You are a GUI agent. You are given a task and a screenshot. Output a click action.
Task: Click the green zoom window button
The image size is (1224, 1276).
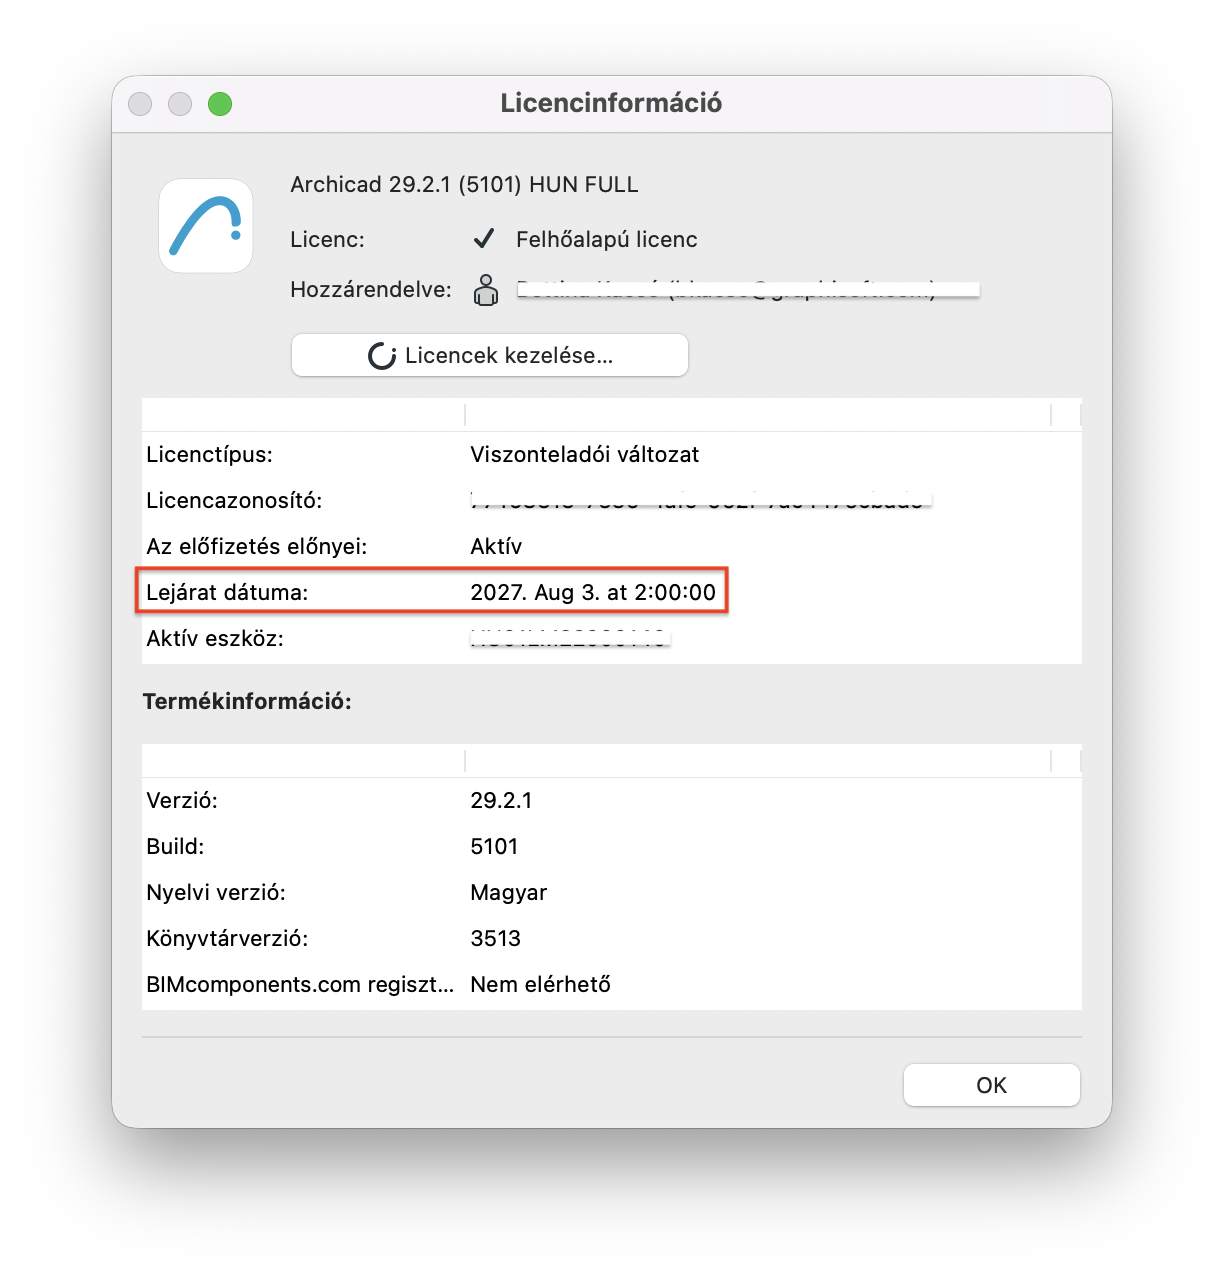coord(220,104)
